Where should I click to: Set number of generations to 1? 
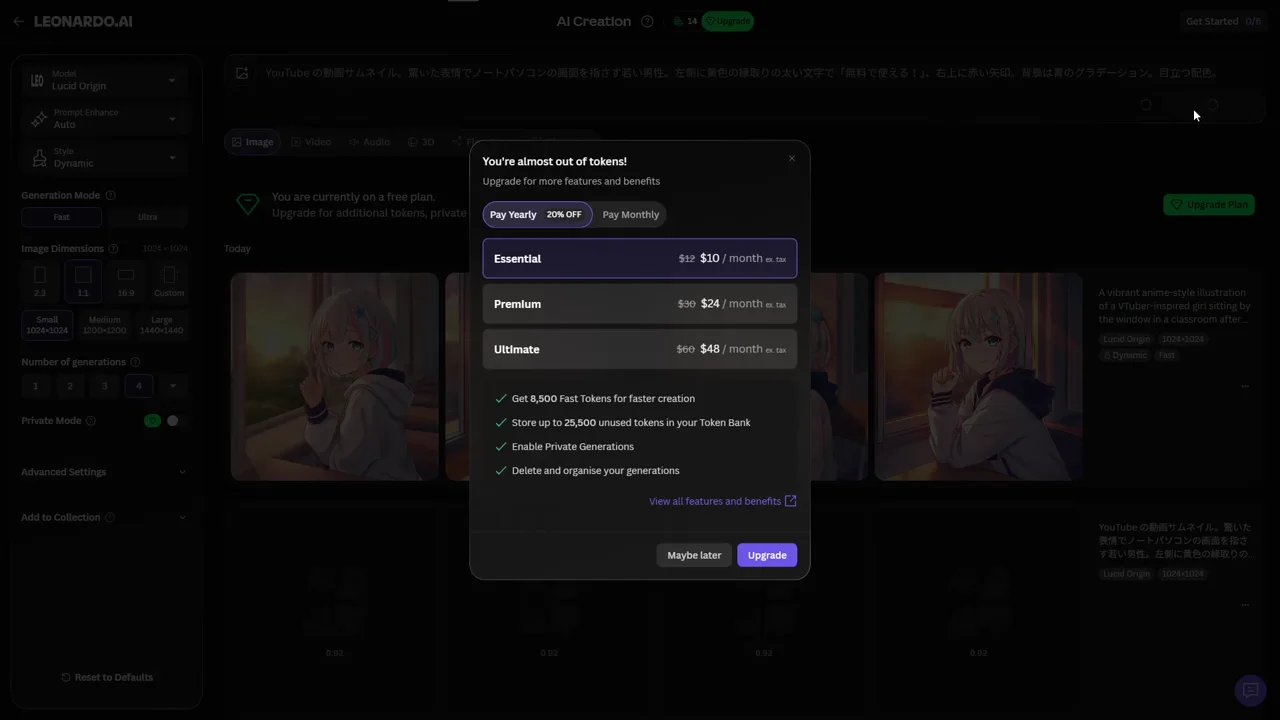[36, 386]
